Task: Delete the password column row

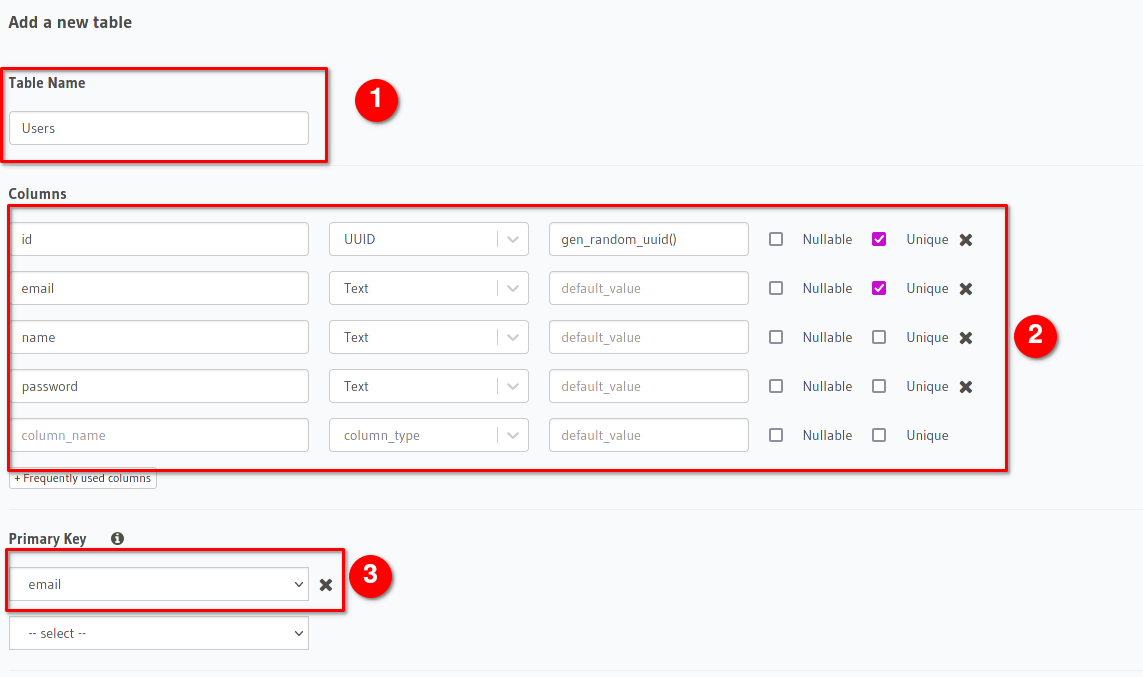Action: click(x=966, y=387)
